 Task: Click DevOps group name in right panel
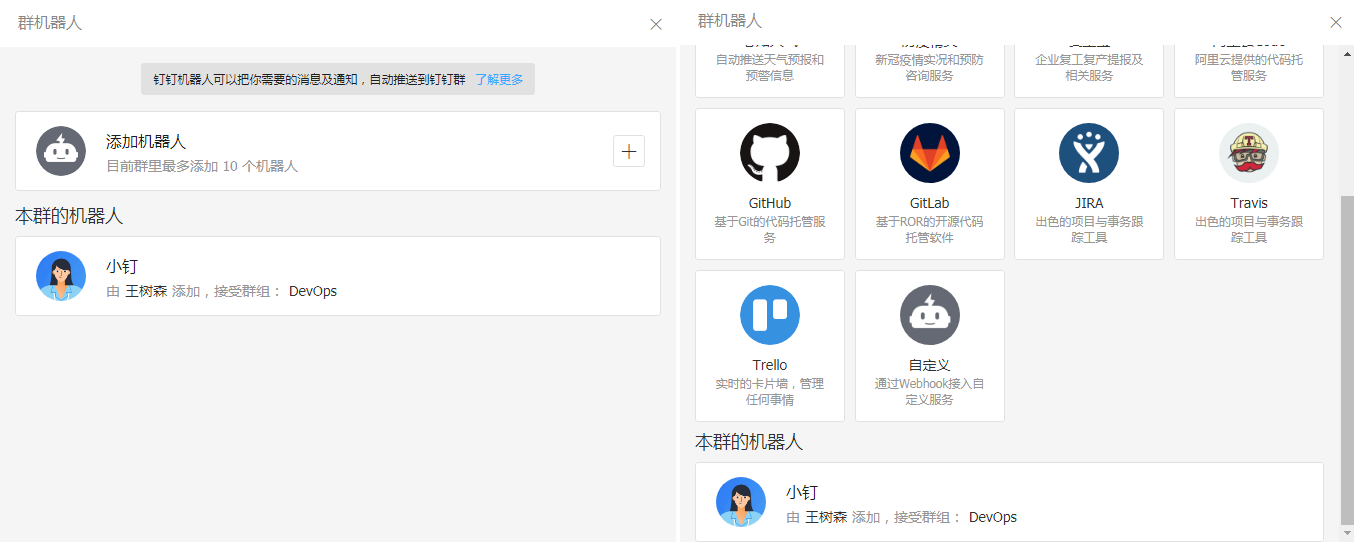pos(993,517)
